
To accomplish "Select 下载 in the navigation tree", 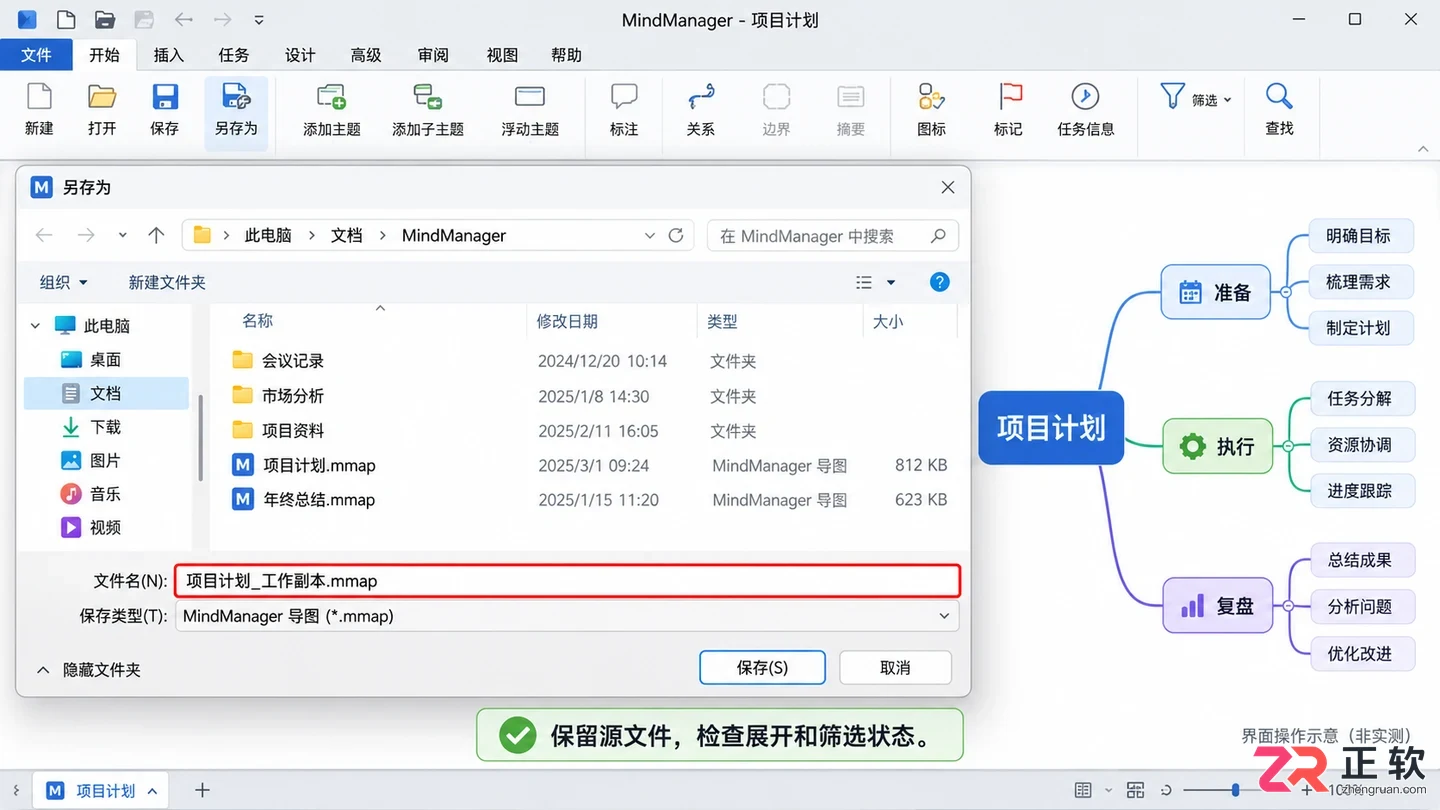I will 105,427.
